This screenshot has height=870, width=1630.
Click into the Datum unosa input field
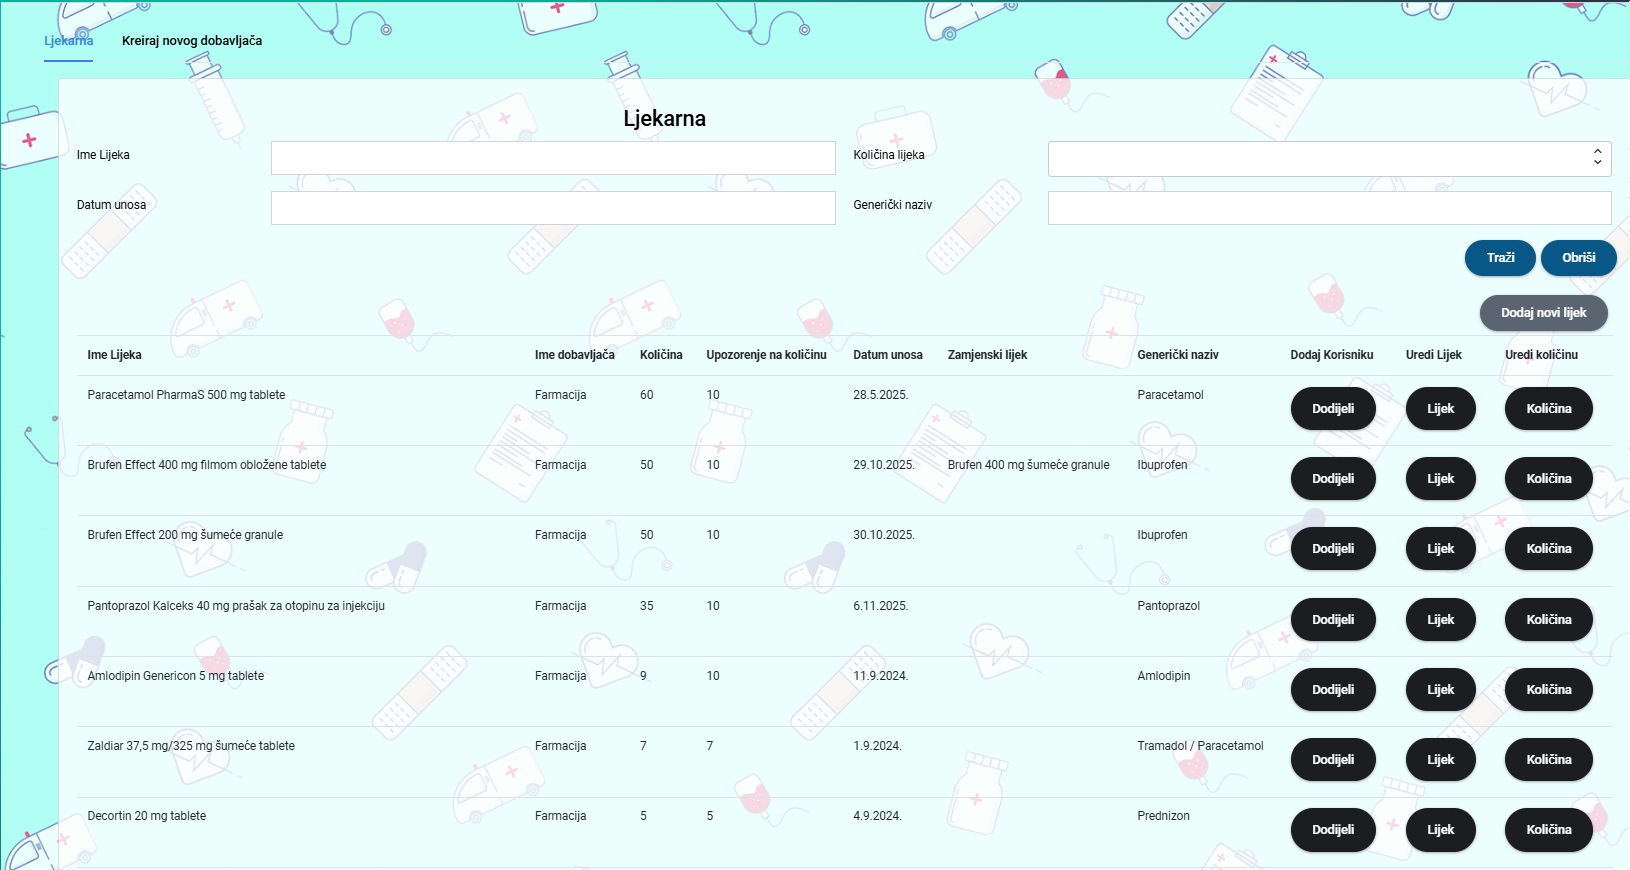(x=553, y=208)
